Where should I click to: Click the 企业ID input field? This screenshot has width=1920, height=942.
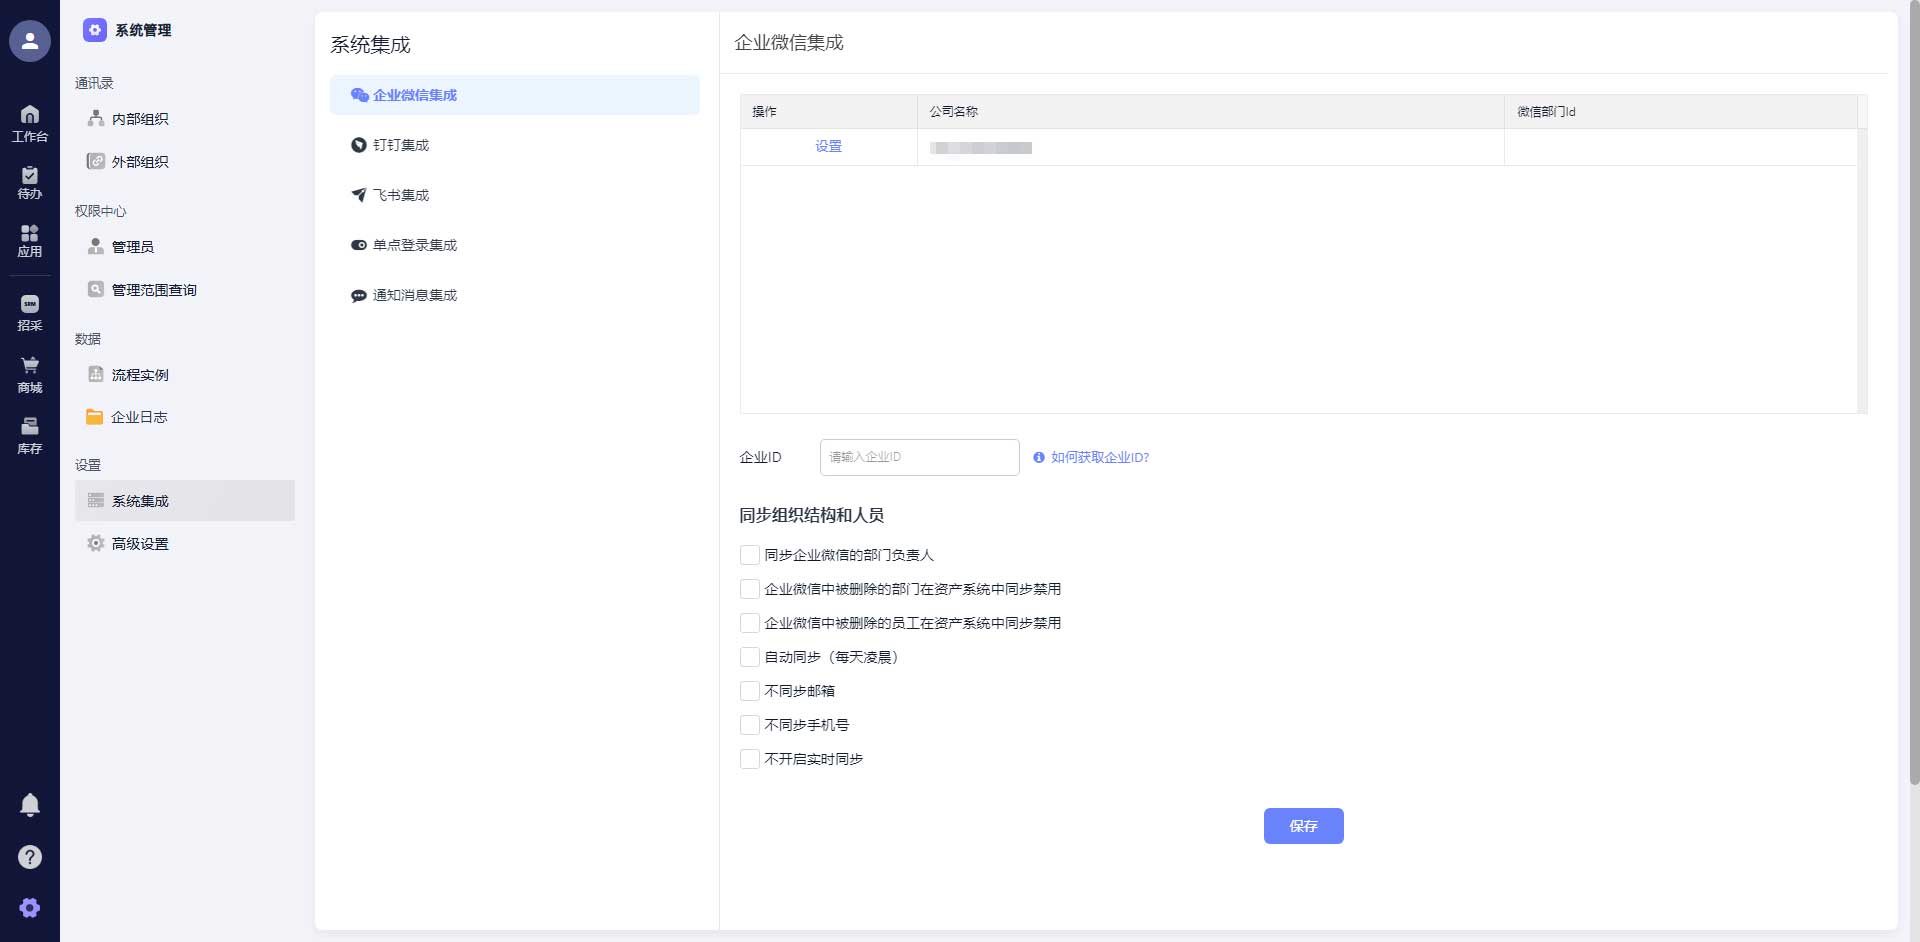coord(919,457)
